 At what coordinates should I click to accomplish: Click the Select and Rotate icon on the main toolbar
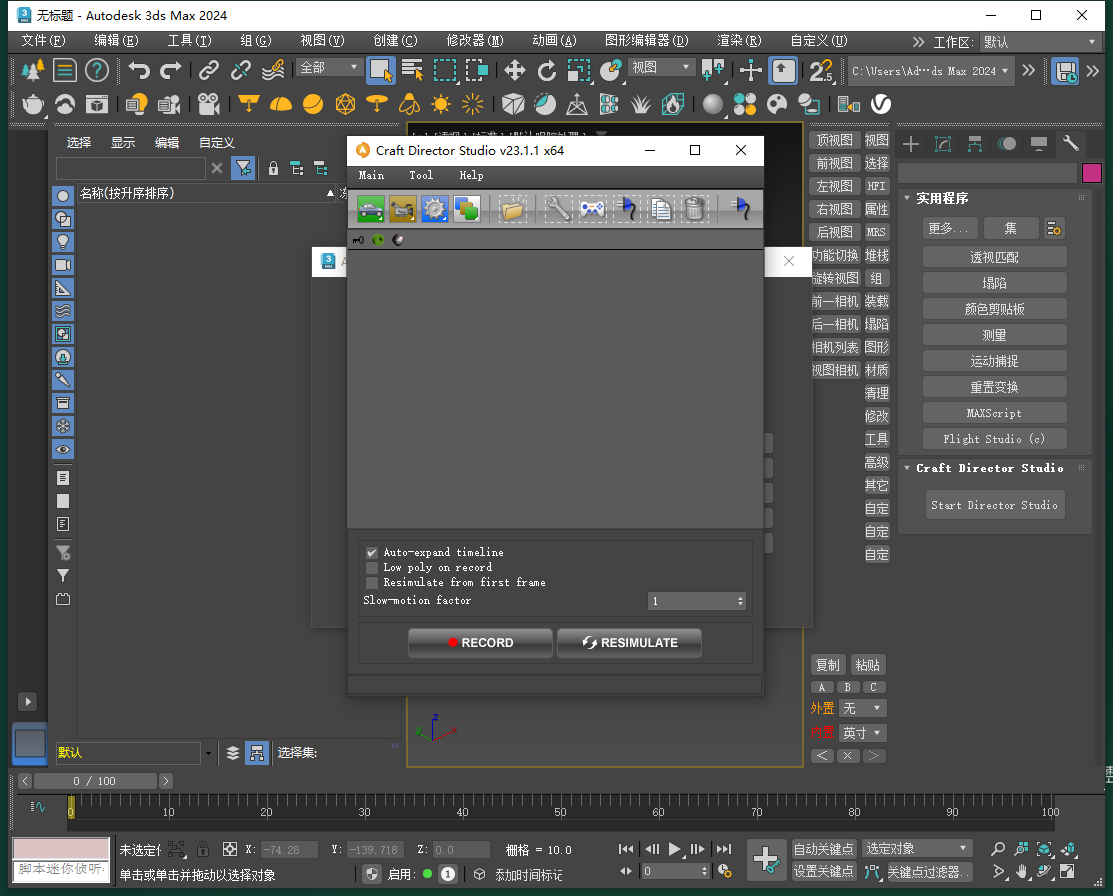[x=546, y=71]
